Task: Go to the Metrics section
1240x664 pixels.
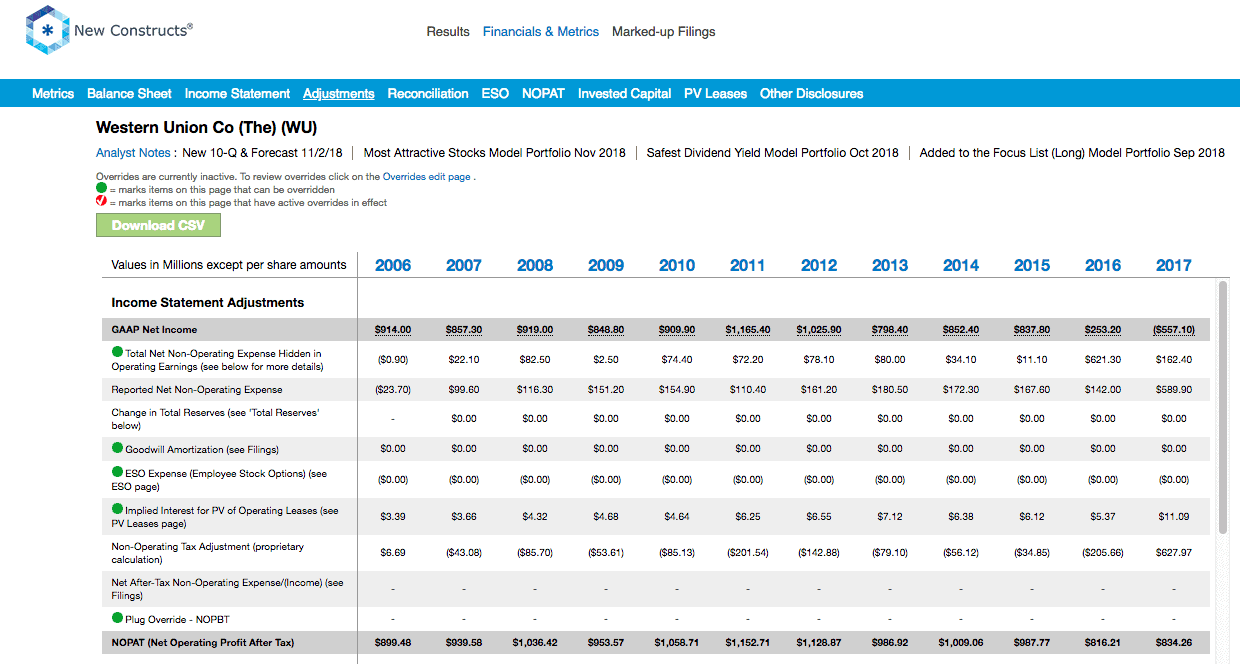Action: click(x=53, y=93)
